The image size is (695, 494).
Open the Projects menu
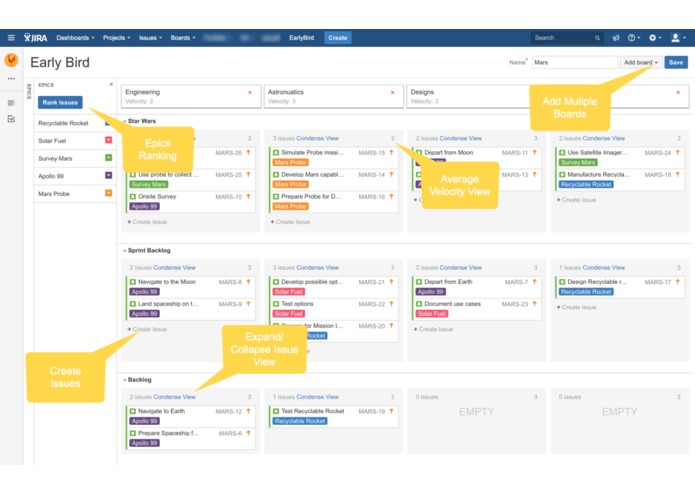click(117, 38)
